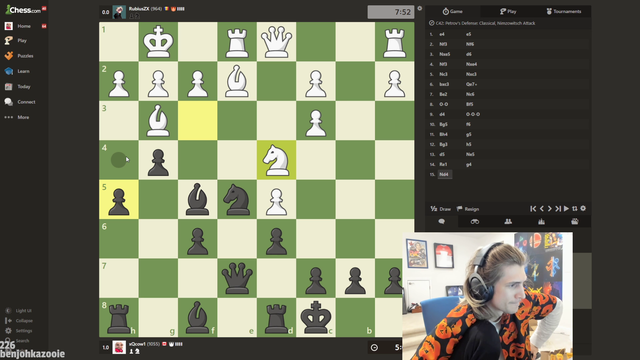Select the move Nxe5 in the list
The height and width of the screenshot is (360, 640).
click(x=445, y=54)
